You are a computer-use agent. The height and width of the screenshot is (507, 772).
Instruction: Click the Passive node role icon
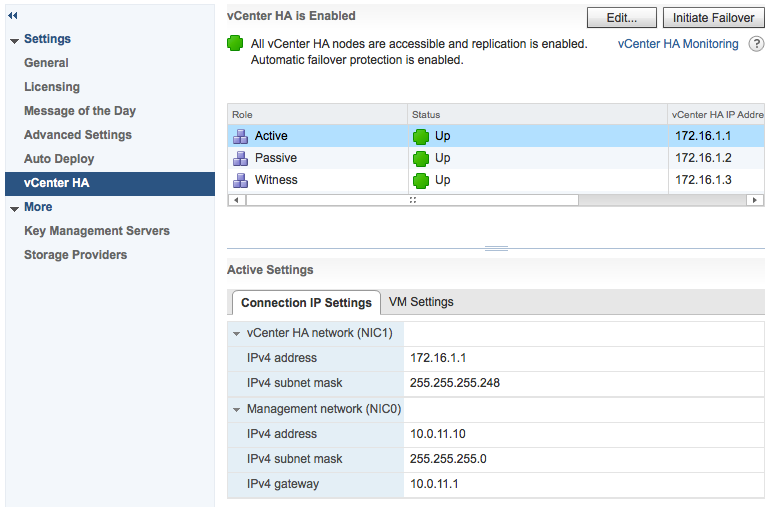coord(240,158)
